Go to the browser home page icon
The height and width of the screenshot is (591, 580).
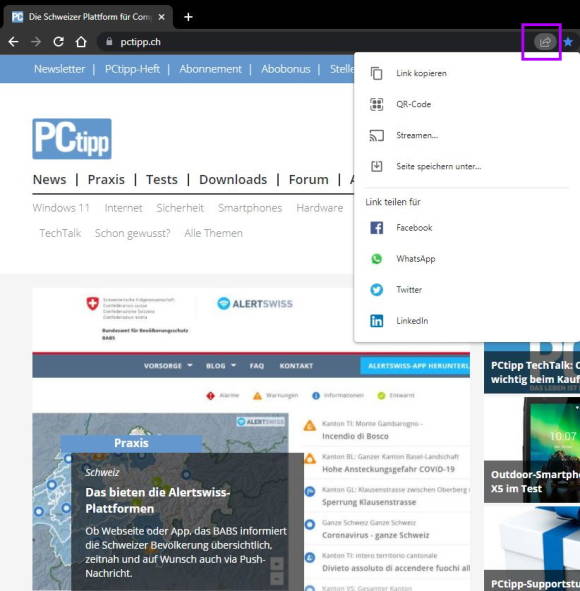coord(81,41)
